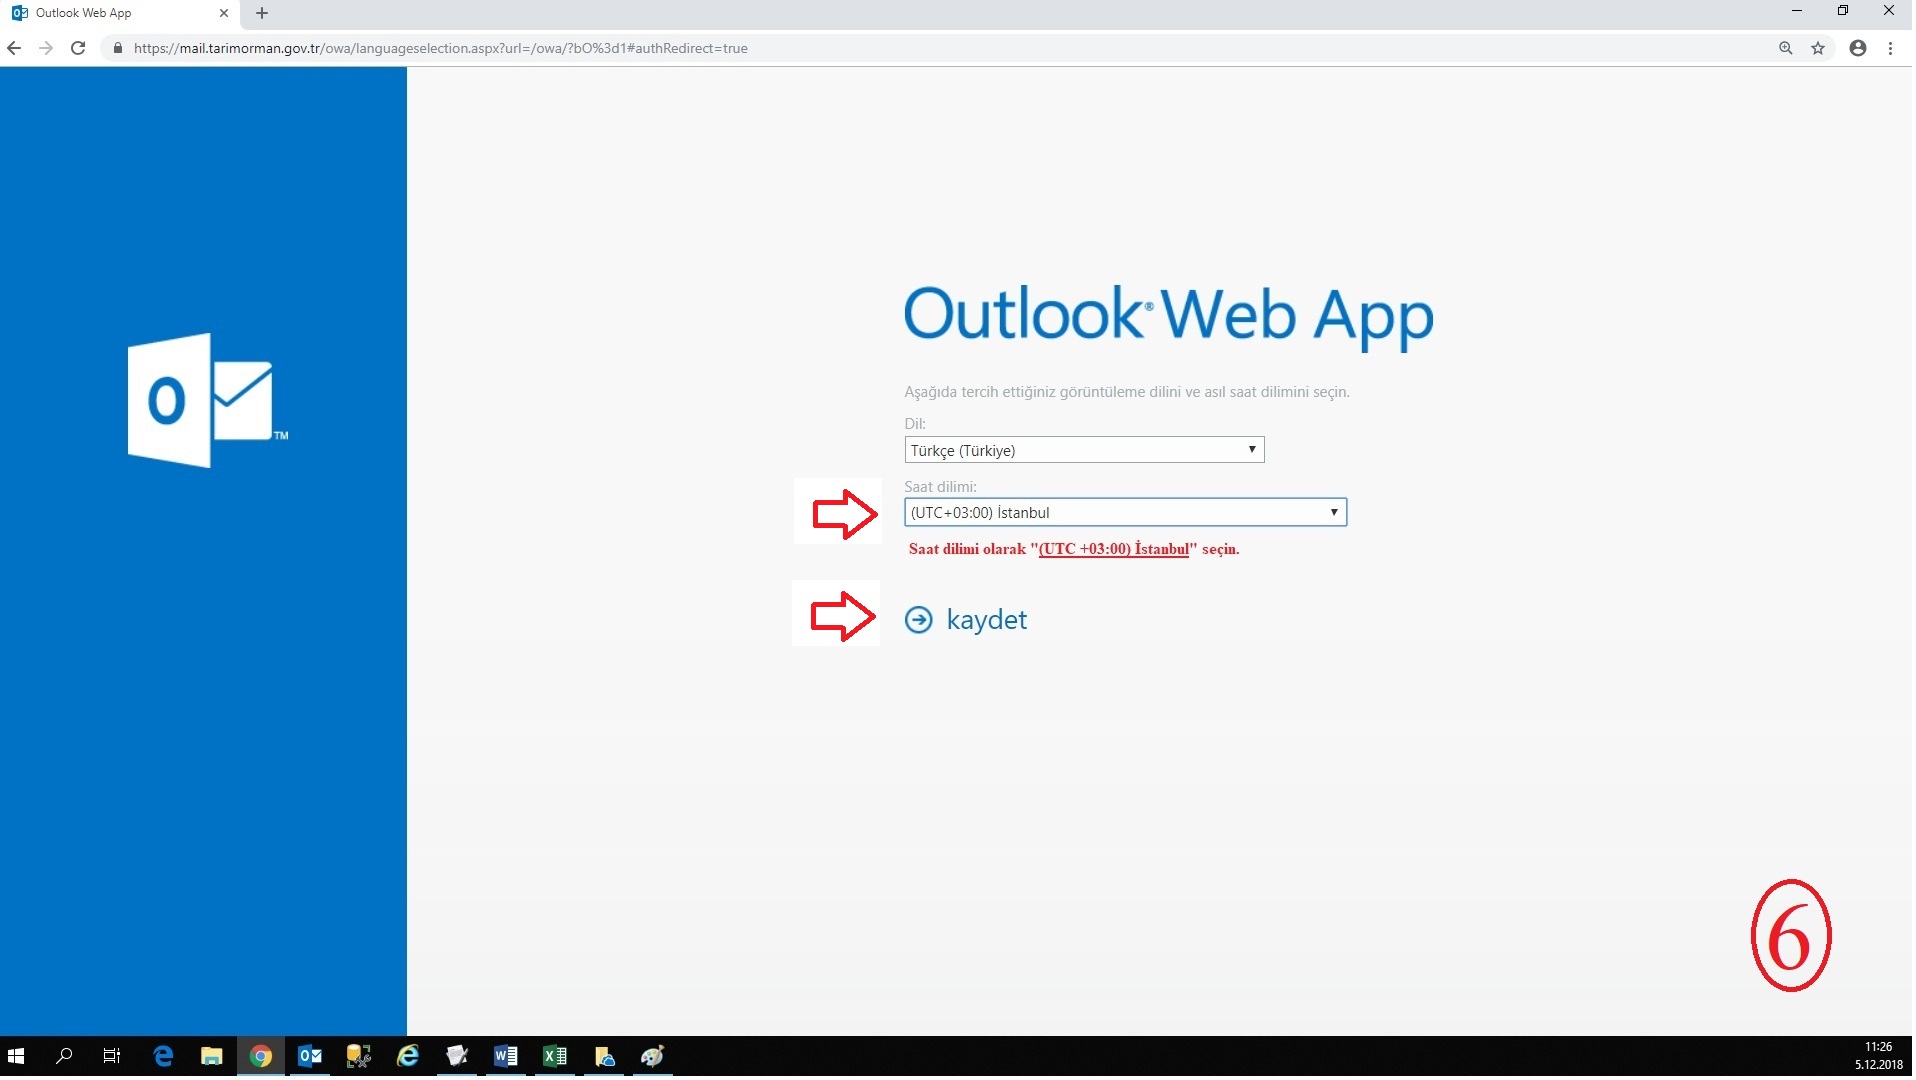Launch Microsoft Word from the taskbar
The height and width of the screenshot is (1080, 1916).
pos(505,1056)
